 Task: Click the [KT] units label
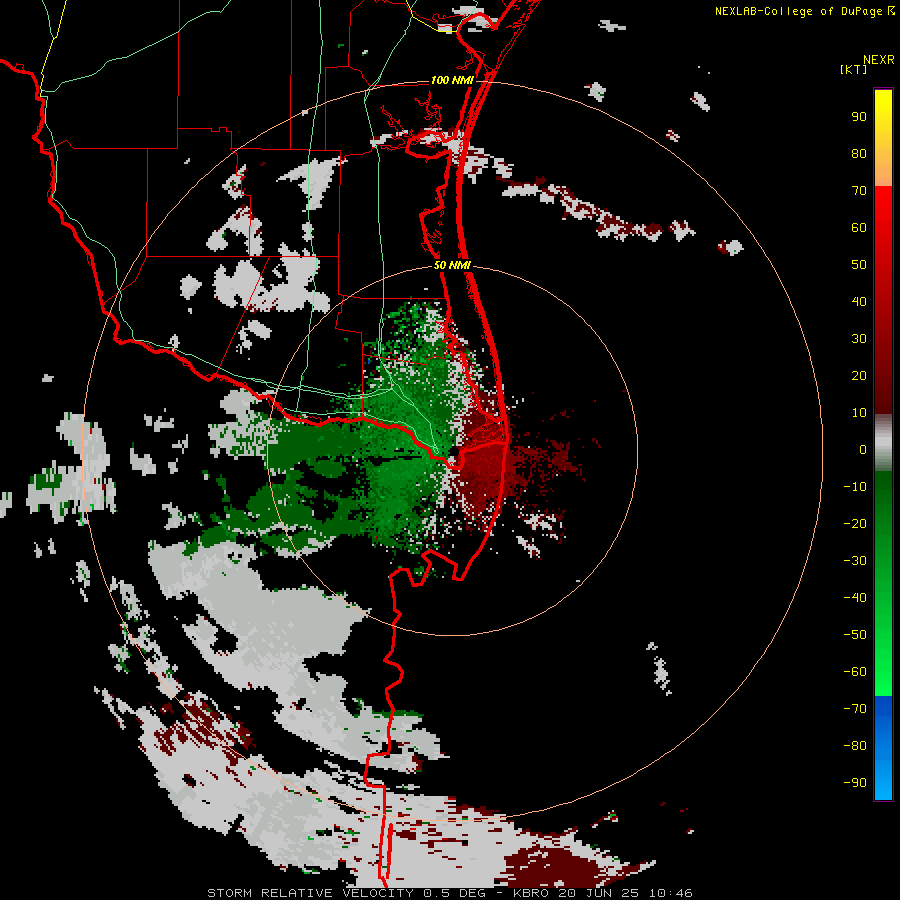854,69
